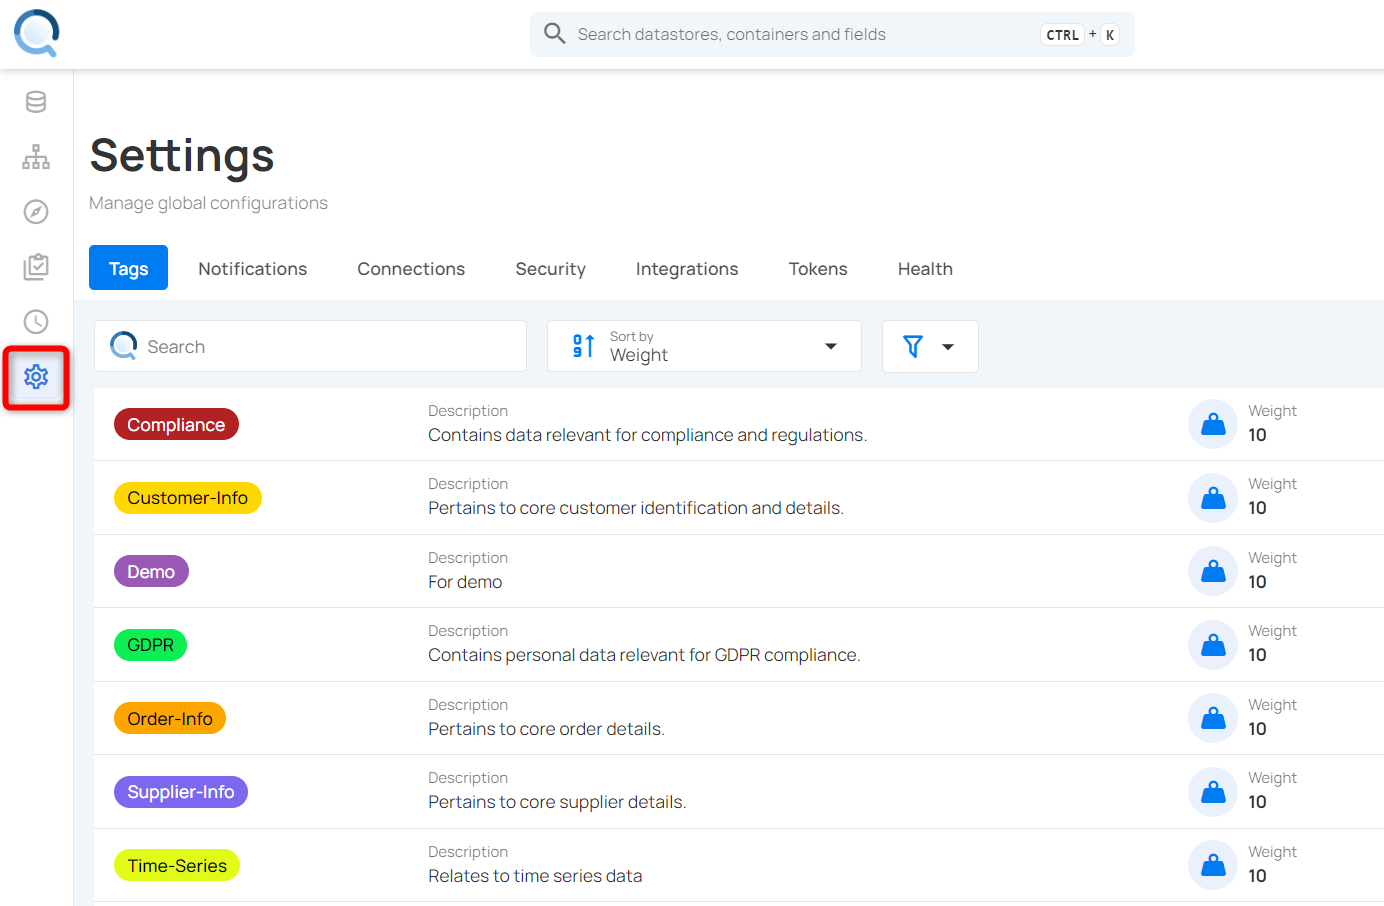Open the Security tab
The height and width of the screenshot is (906, 1384).
pyautogui.click(x=551, y=269)
